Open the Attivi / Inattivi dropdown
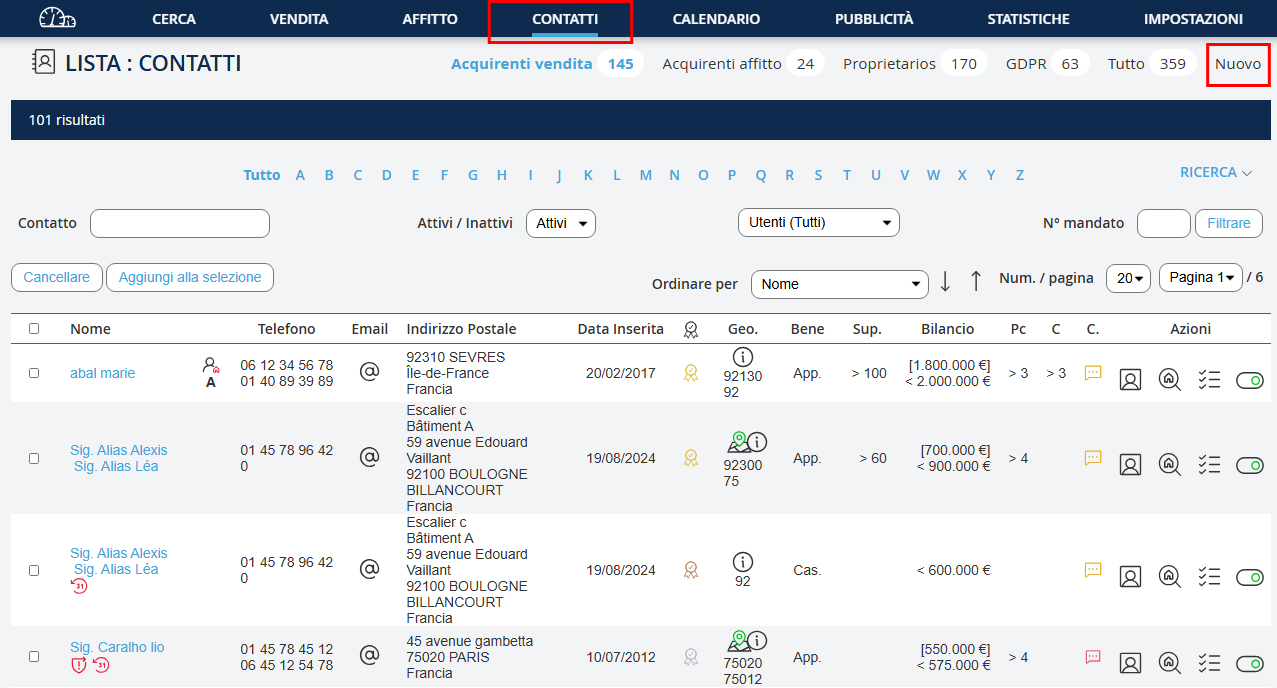Screen dimensions: 1277x688 [560, 223]
